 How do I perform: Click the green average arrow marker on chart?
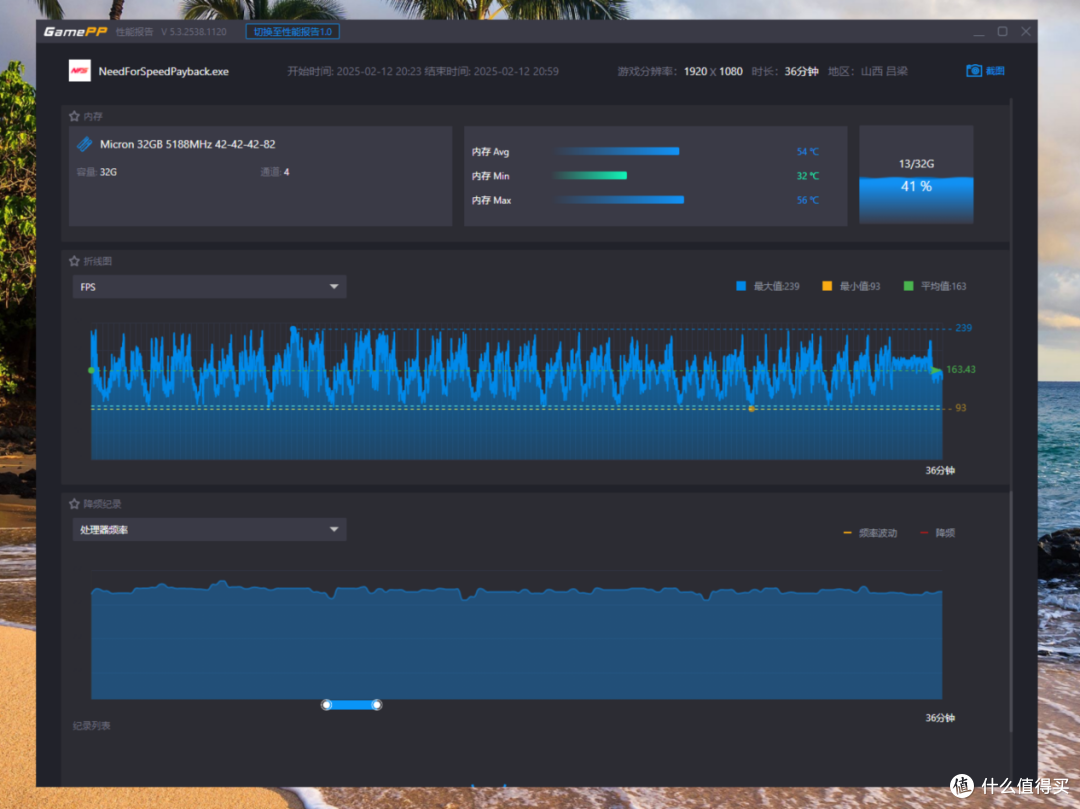937,370
